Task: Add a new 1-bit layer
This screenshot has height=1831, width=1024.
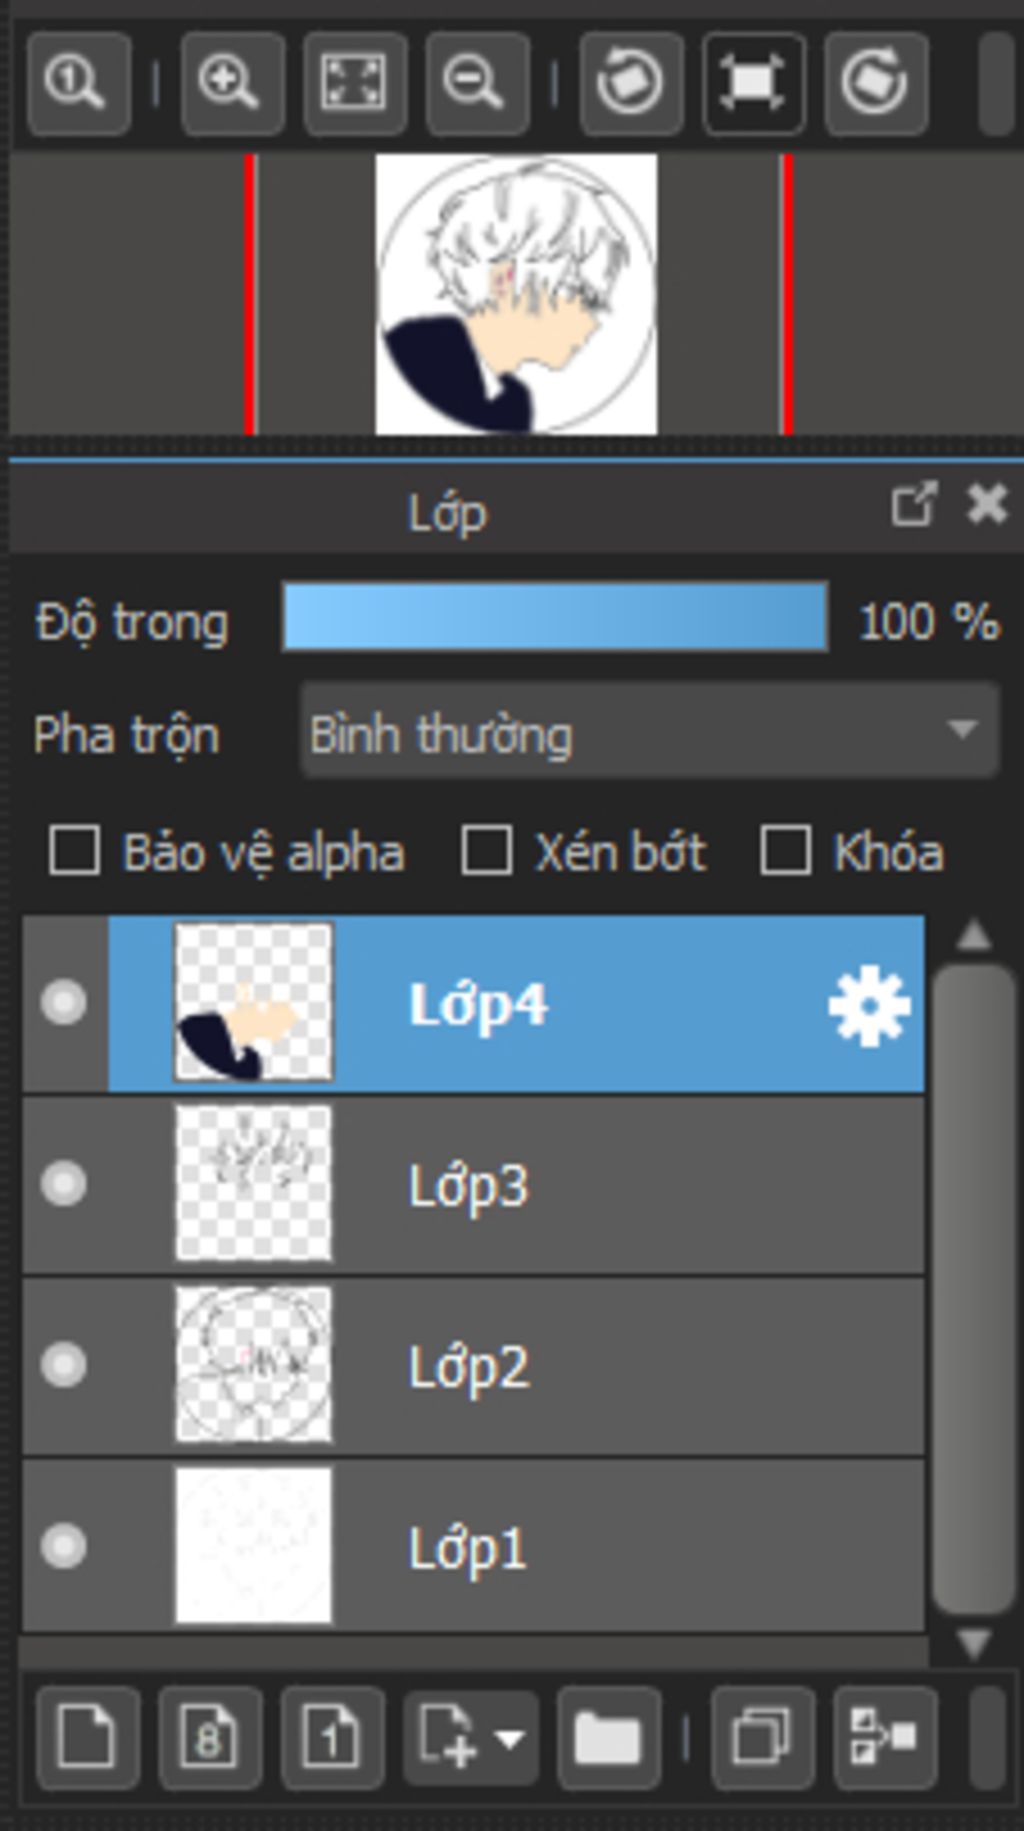Action: pos(333,1737)
